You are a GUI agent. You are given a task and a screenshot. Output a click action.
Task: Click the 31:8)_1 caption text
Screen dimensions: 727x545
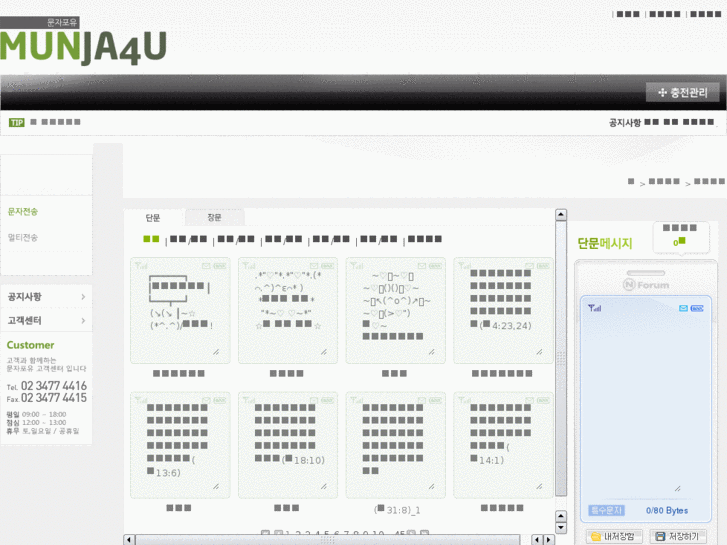396,510
